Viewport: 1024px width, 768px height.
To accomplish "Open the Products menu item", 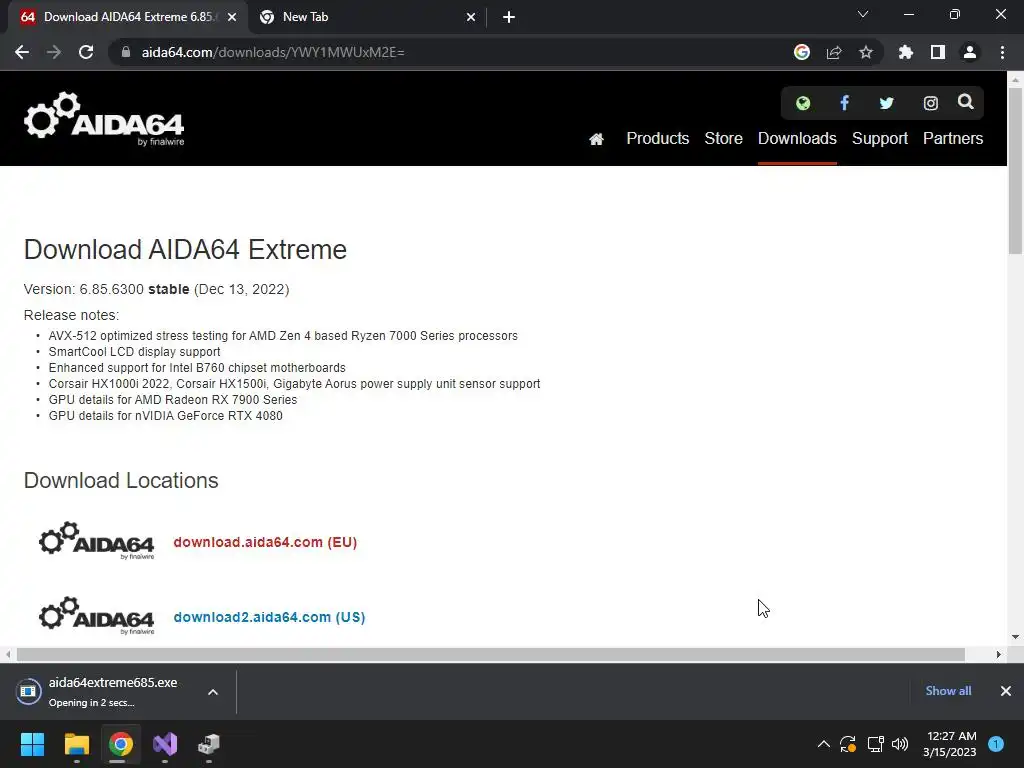I will click(x=658, y=138).
